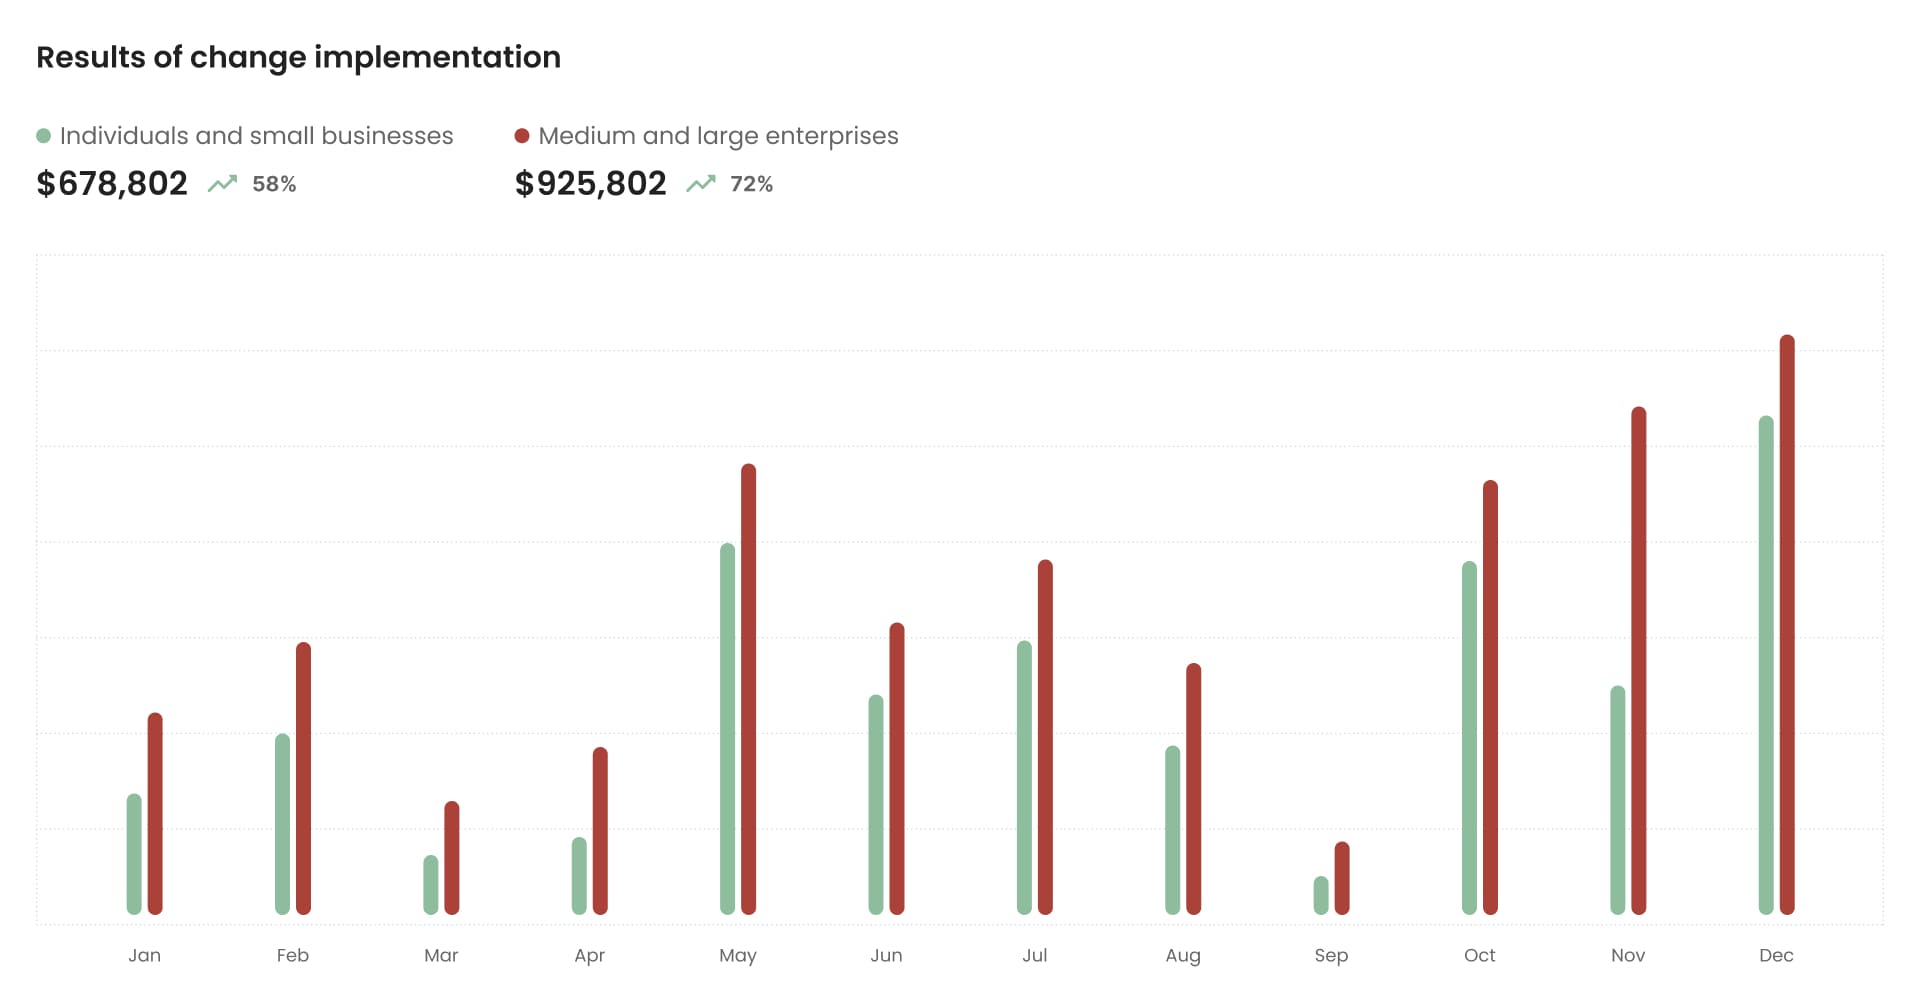Toggle the Medium and large enterprises legend

[718, 136]
